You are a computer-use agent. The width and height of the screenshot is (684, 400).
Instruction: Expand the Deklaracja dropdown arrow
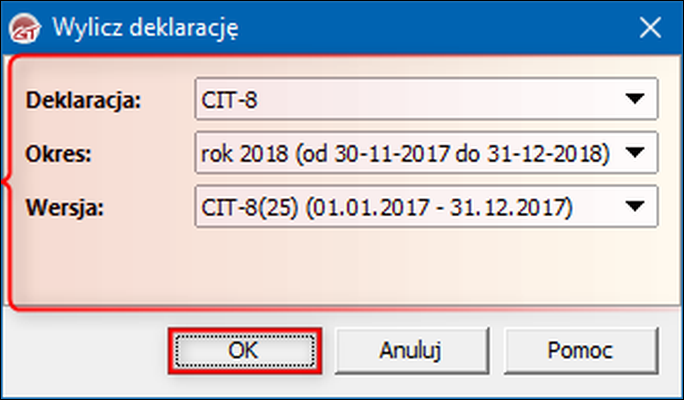click(x=635, y=99)
